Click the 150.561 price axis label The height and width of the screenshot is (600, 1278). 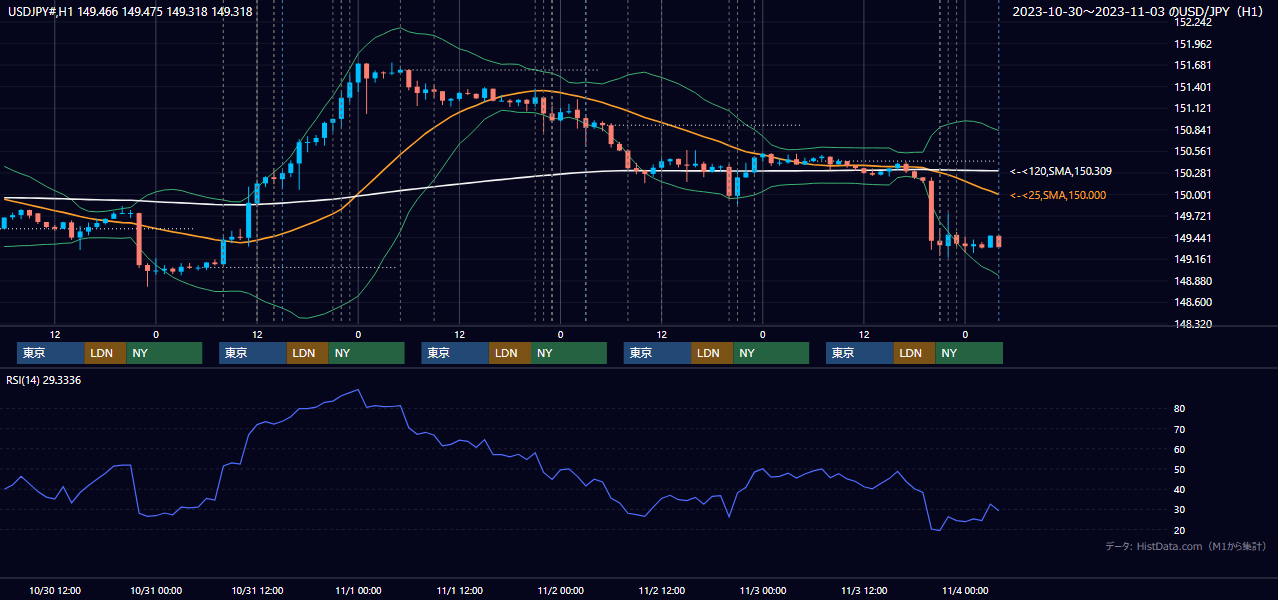click(1193, 151)
